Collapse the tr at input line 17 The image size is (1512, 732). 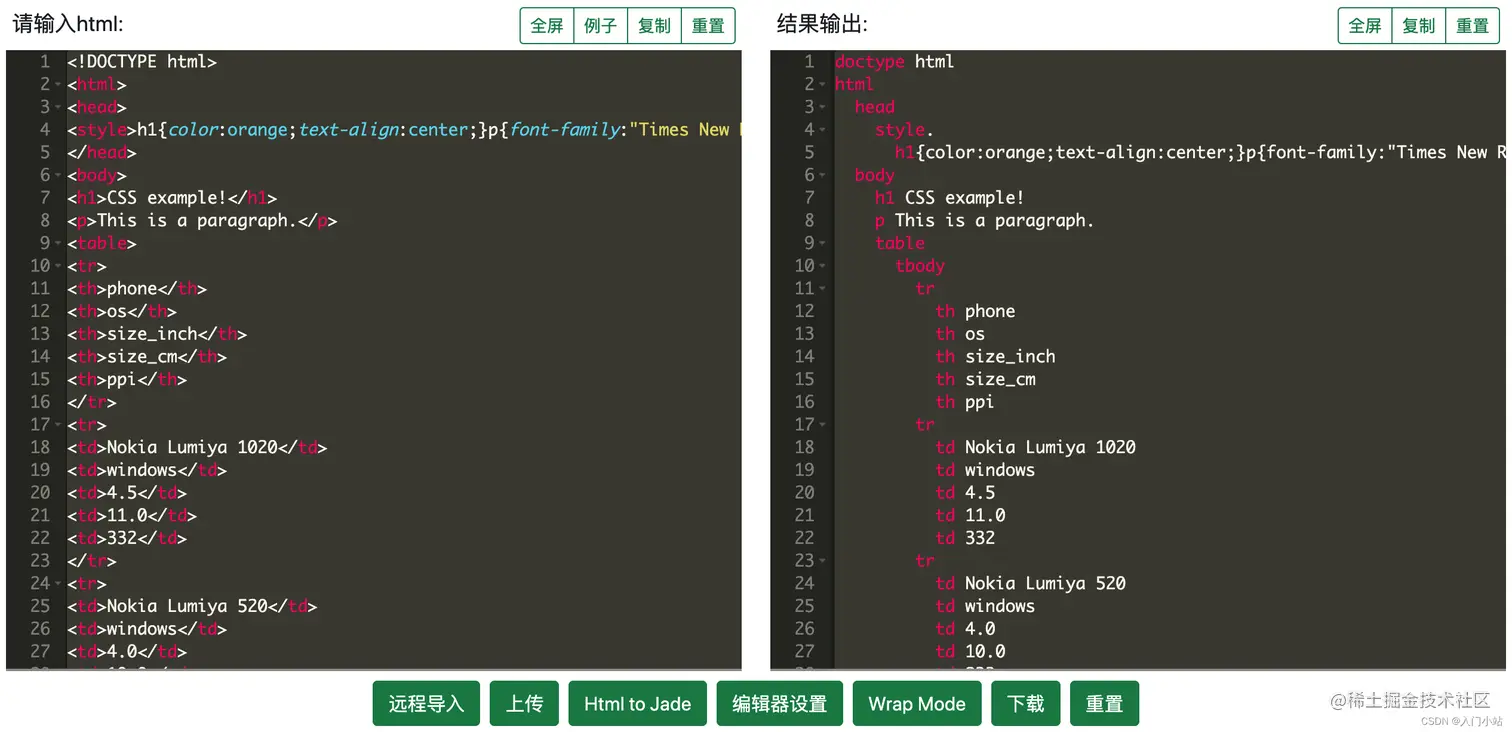coord(58,426)
